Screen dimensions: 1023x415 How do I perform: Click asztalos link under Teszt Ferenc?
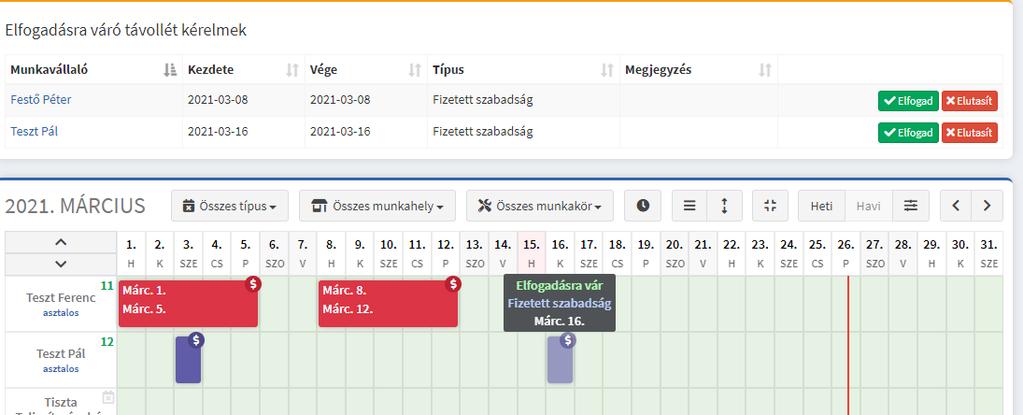[x=61, y=313]
